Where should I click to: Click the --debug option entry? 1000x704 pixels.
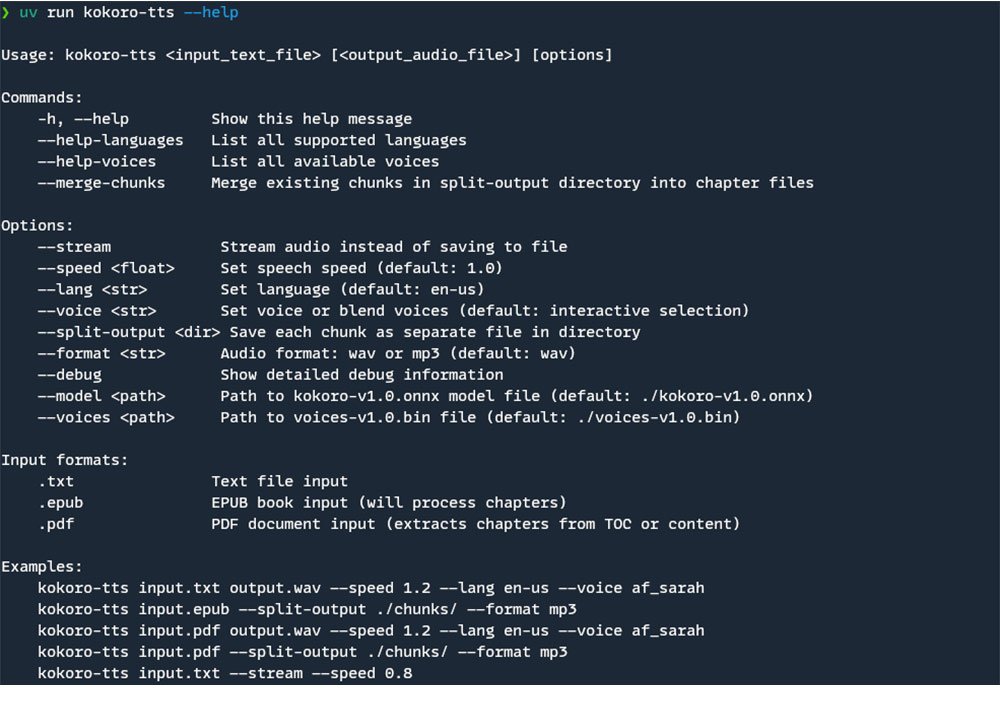69,374
